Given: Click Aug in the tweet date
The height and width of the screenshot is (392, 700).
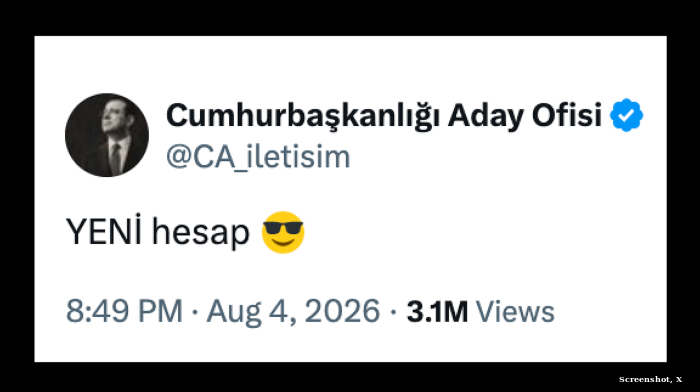Looking at the screenshot, I should click(233, 312).
